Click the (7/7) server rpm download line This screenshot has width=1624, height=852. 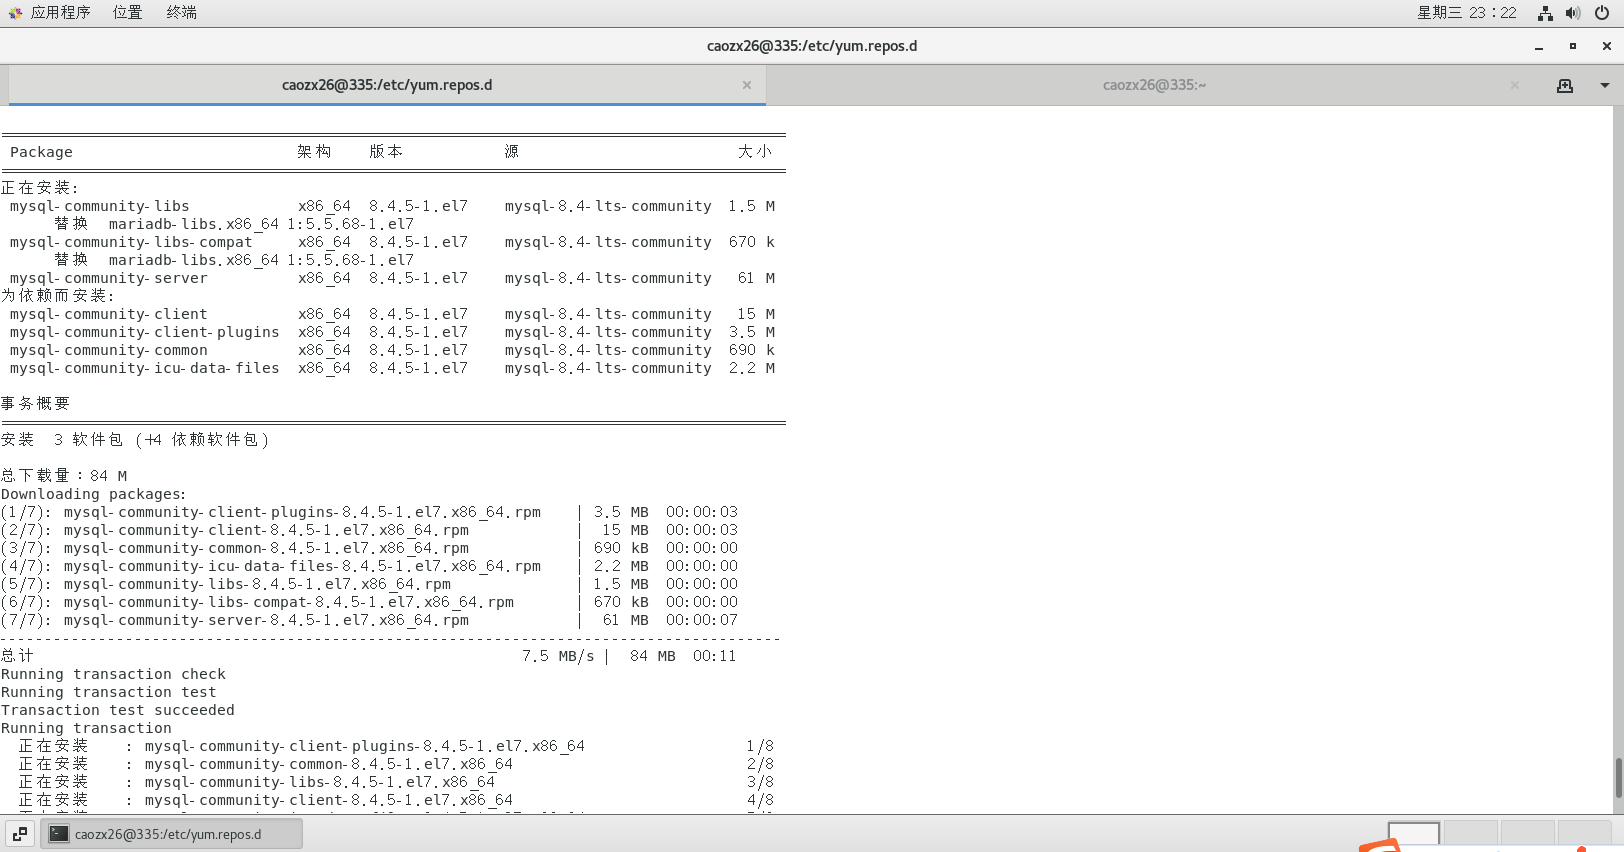point(369,620)
